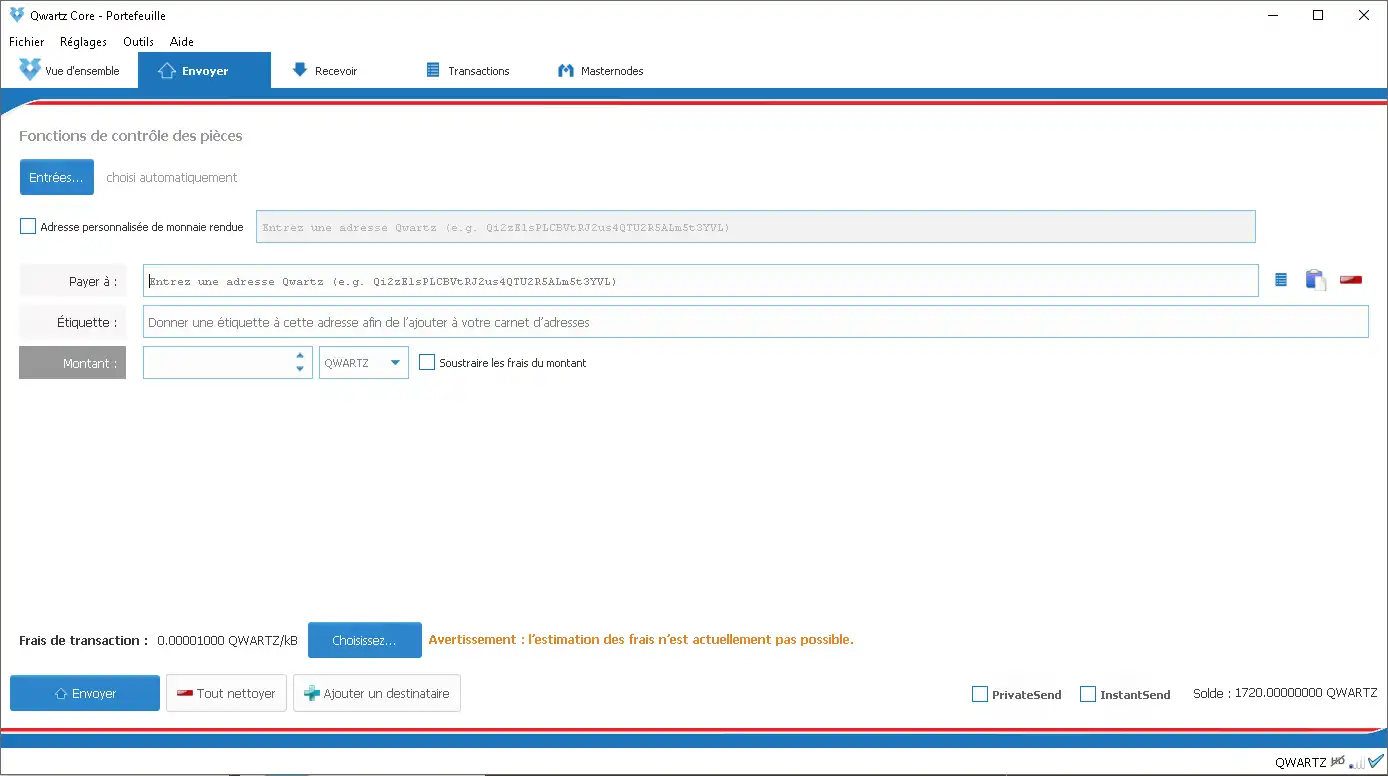Open the QWARTZ unit dropdown
1388x776 pixels.
point(364,363)
